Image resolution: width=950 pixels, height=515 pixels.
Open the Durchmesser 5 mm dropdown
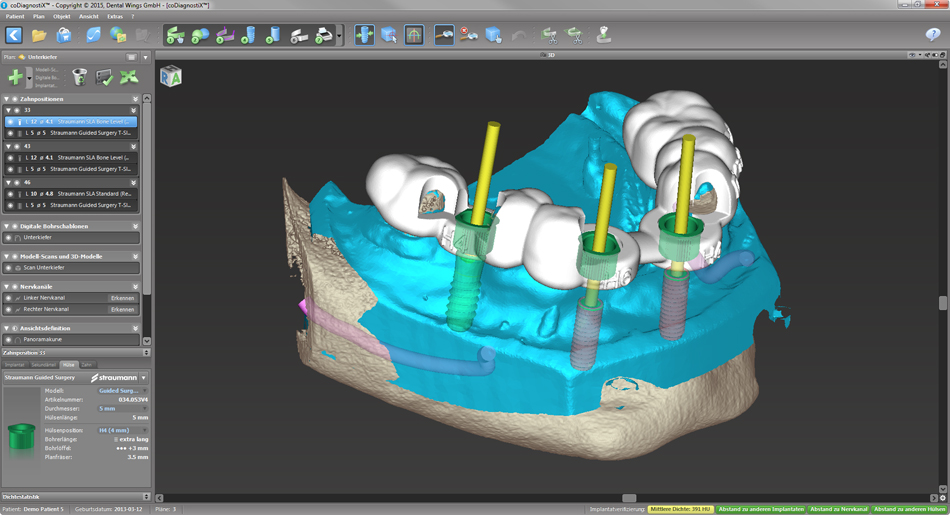122,408
